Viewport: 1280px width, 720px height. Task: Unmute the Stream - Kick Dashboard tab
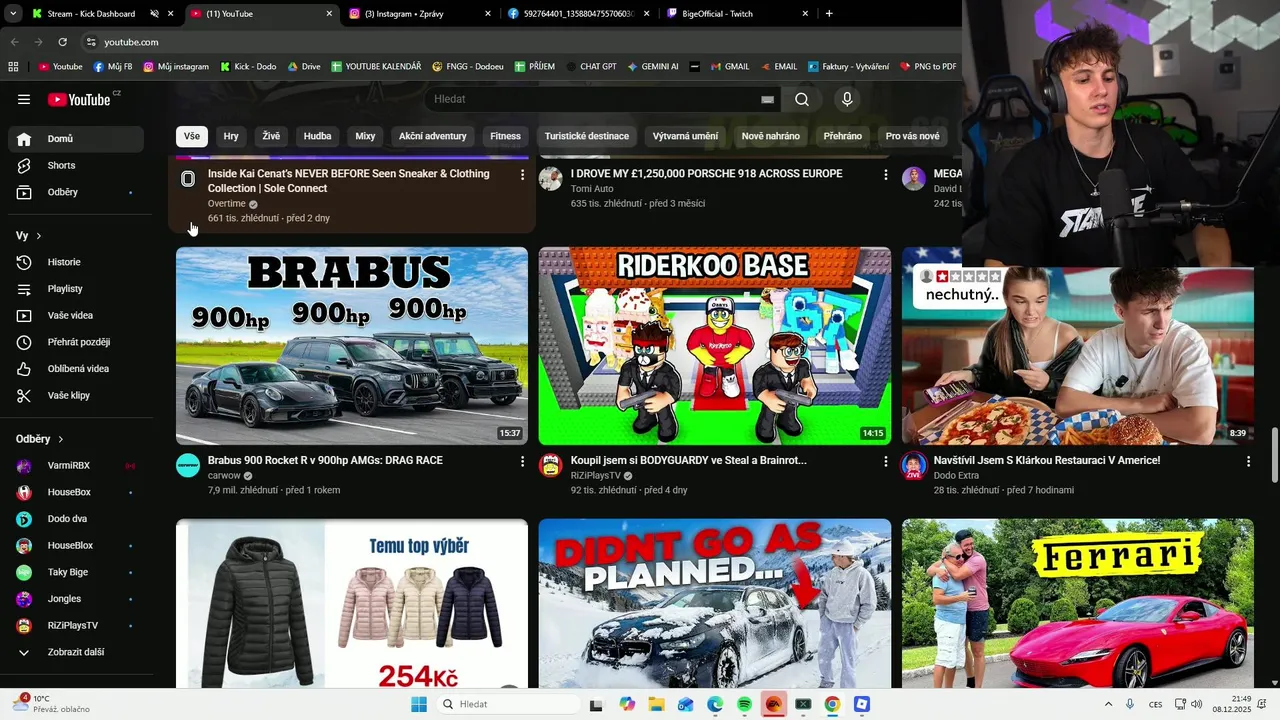pyautogui.click(x=154, y=14)
